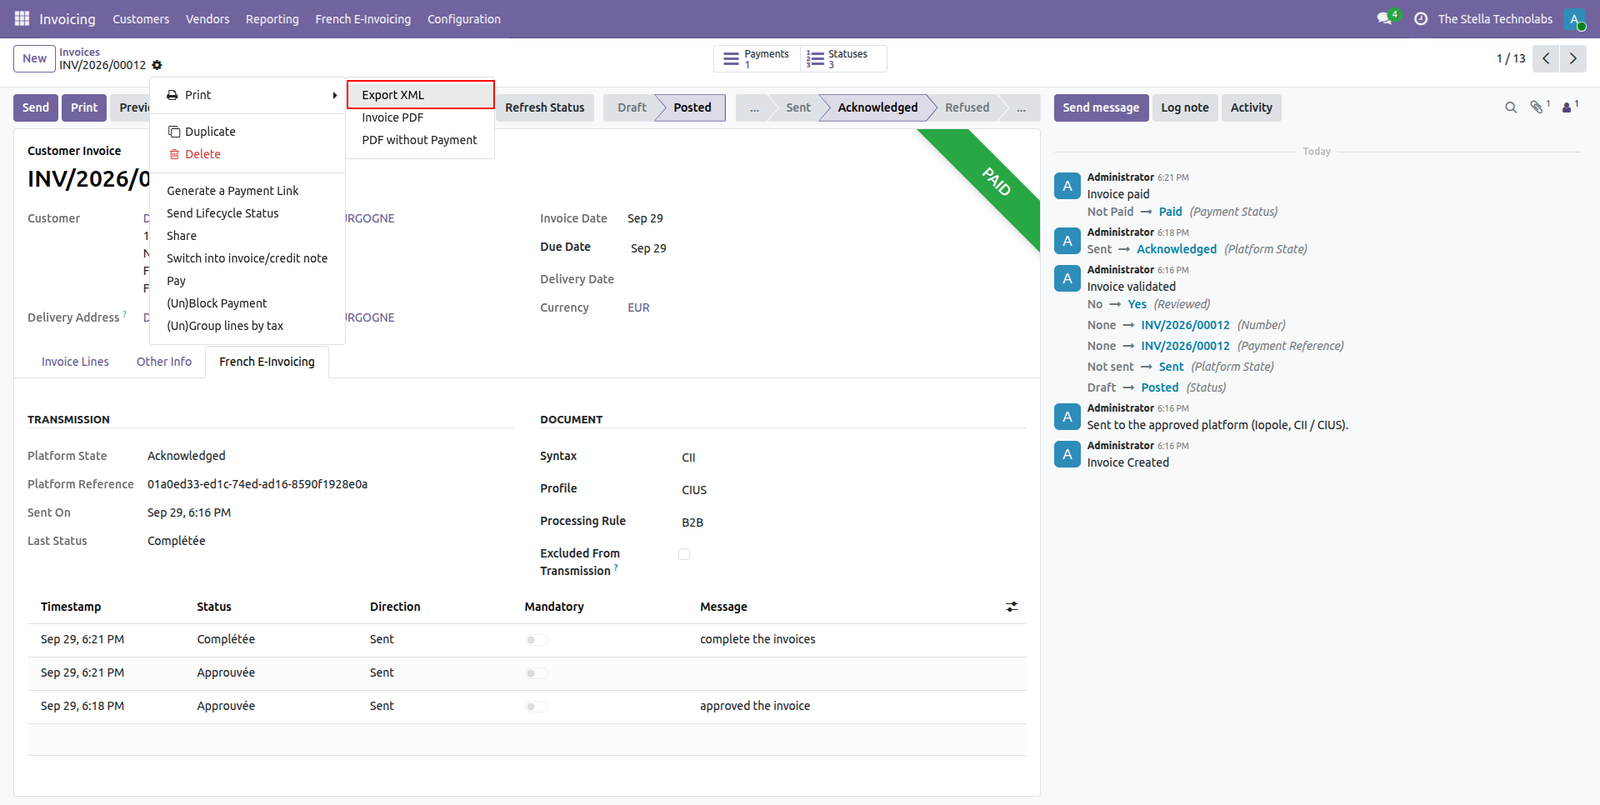Show followers via the person icon
Viewport: 1600px width, 805px height.
[x=1569, y=107]
